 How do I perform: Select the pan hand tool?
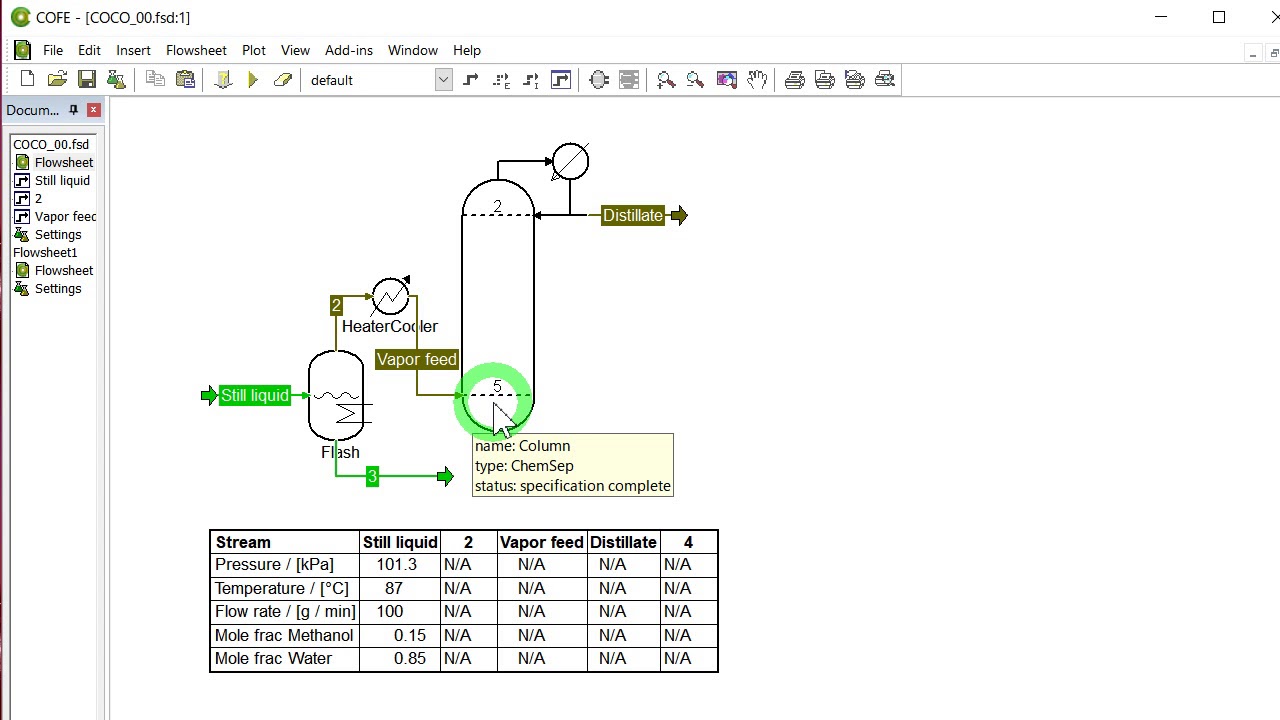click(x=757, y=80)
